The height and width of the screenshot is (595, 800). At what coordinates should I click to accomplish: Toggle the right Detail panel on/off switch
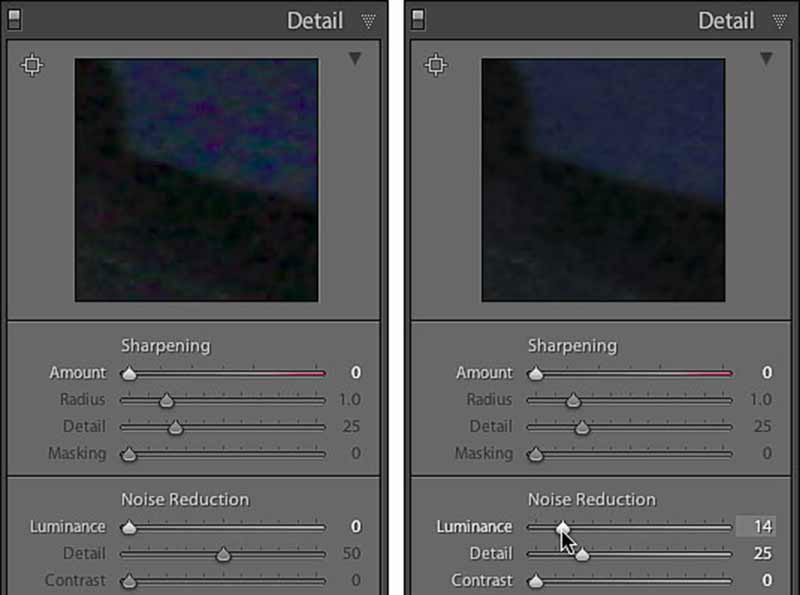[x=418, y=19]
